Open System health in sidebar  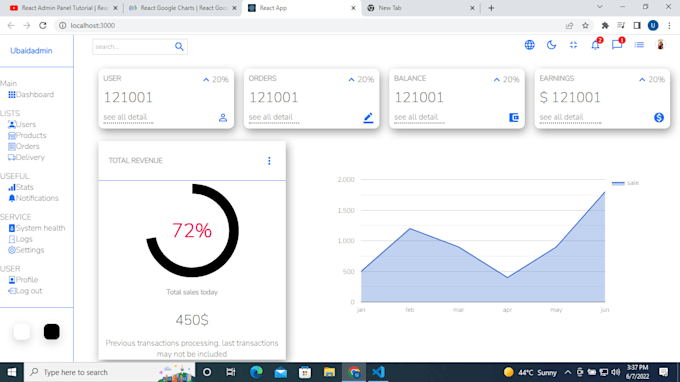[x=36, y=228]
